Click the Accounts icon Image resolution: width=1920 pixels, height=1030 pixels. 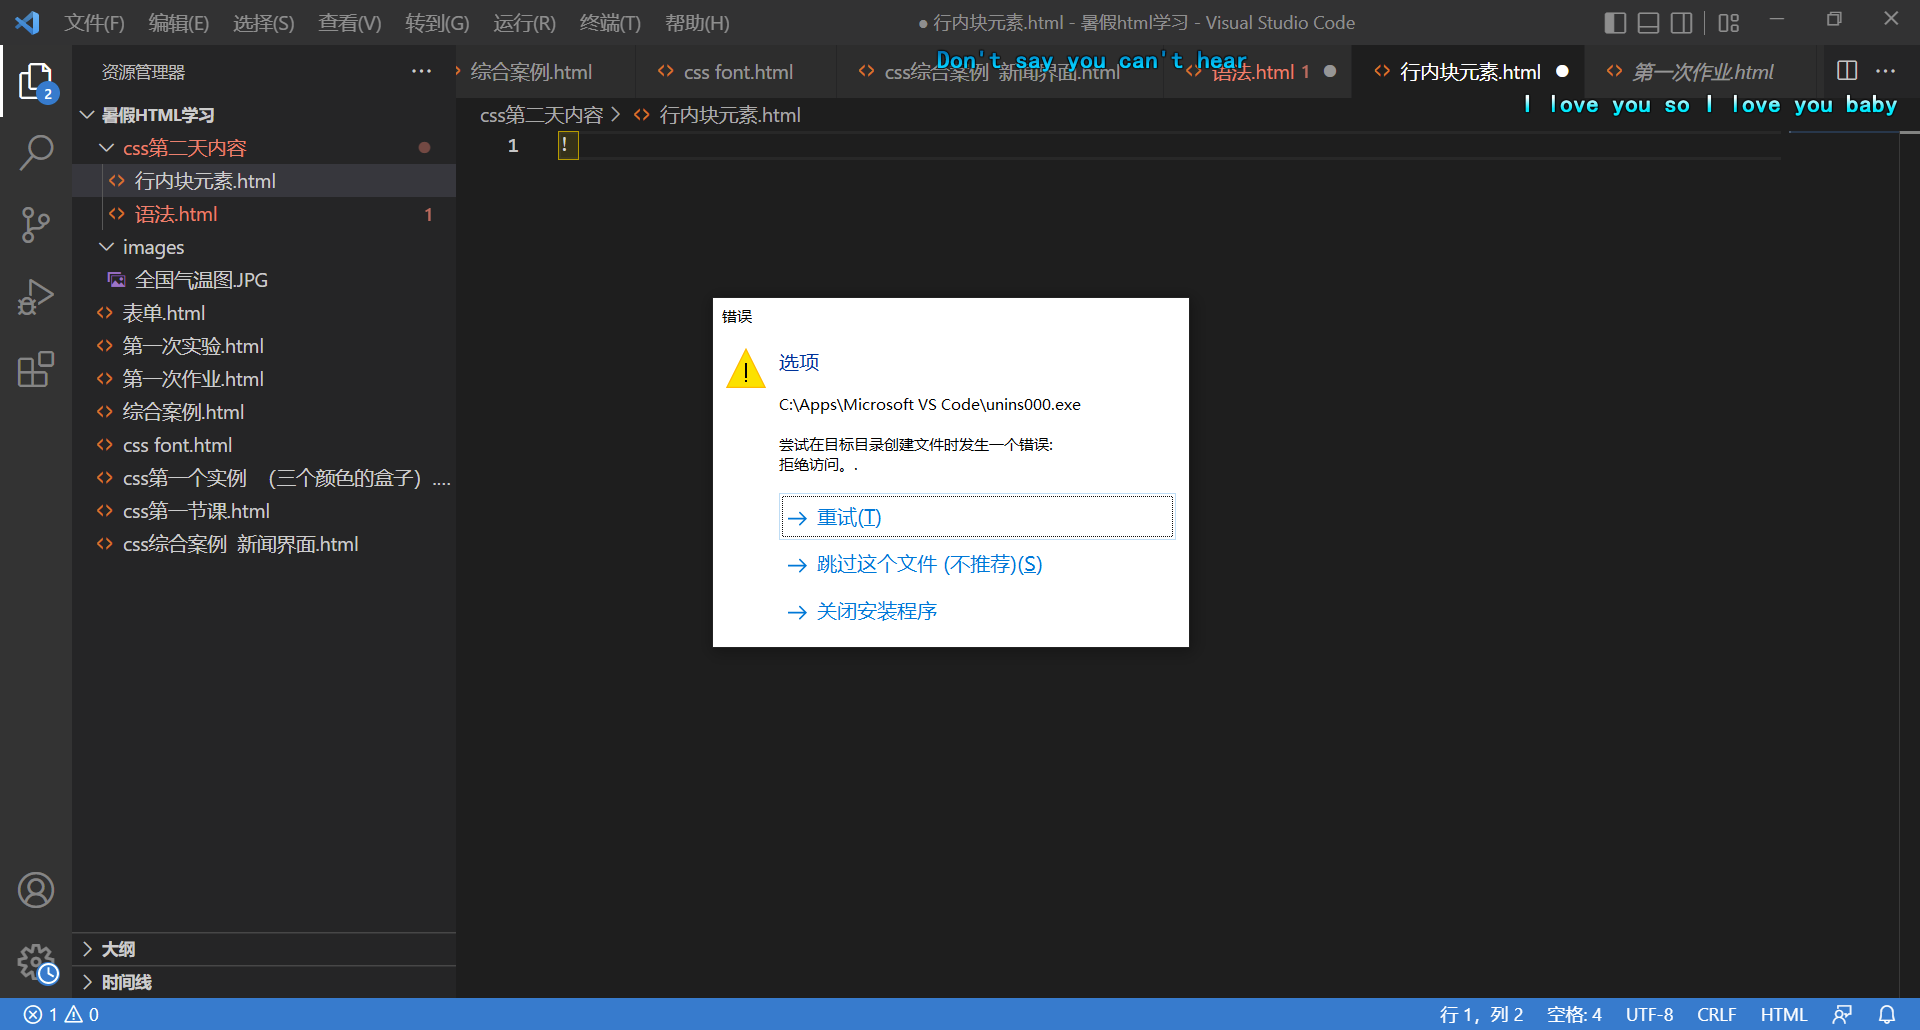tap(36, 890)
